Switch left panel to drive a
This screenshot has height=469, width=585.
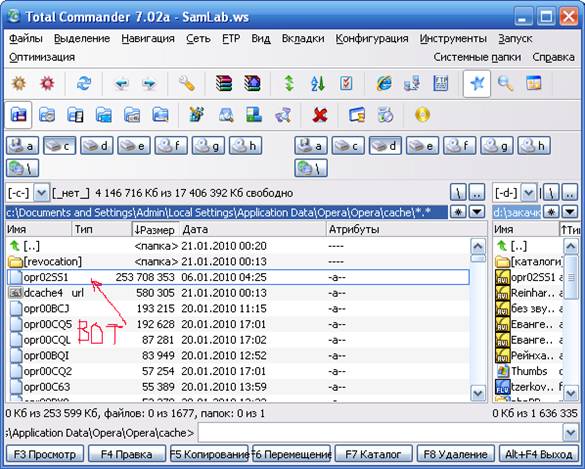coord(22,146)
